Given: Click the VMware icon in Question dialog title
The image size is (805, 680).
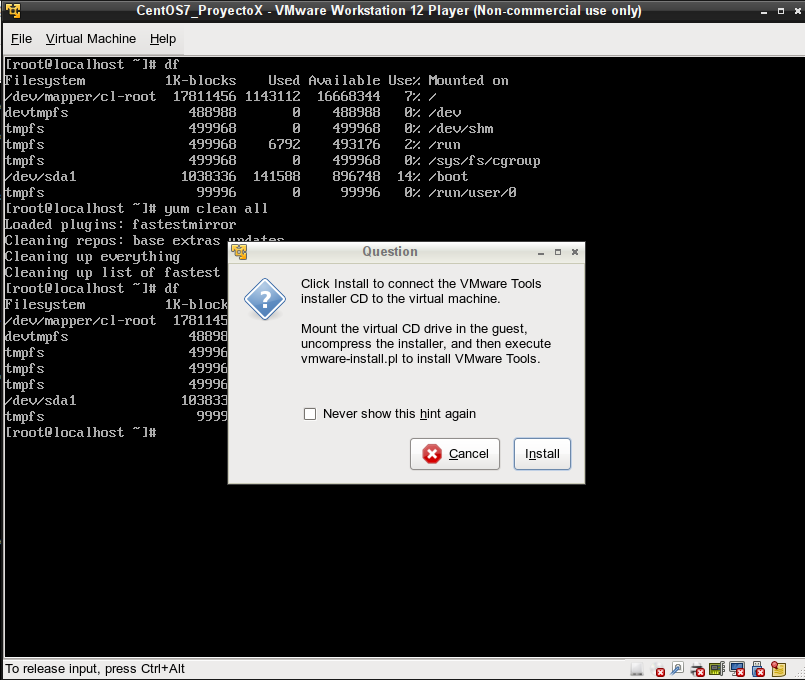Looking at the screenshot, I should (x=239, y=252).
